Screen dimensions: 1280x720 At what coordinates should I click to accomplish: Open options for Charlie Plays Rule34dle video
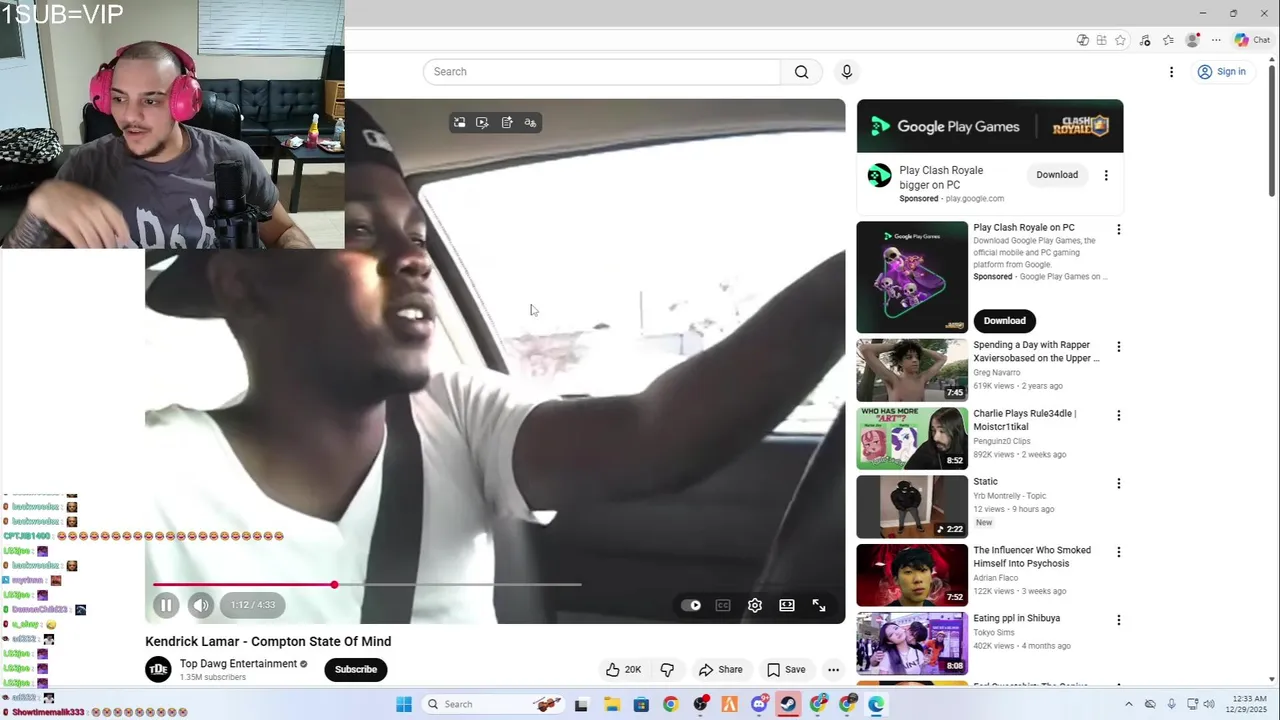pos(1118,415)
